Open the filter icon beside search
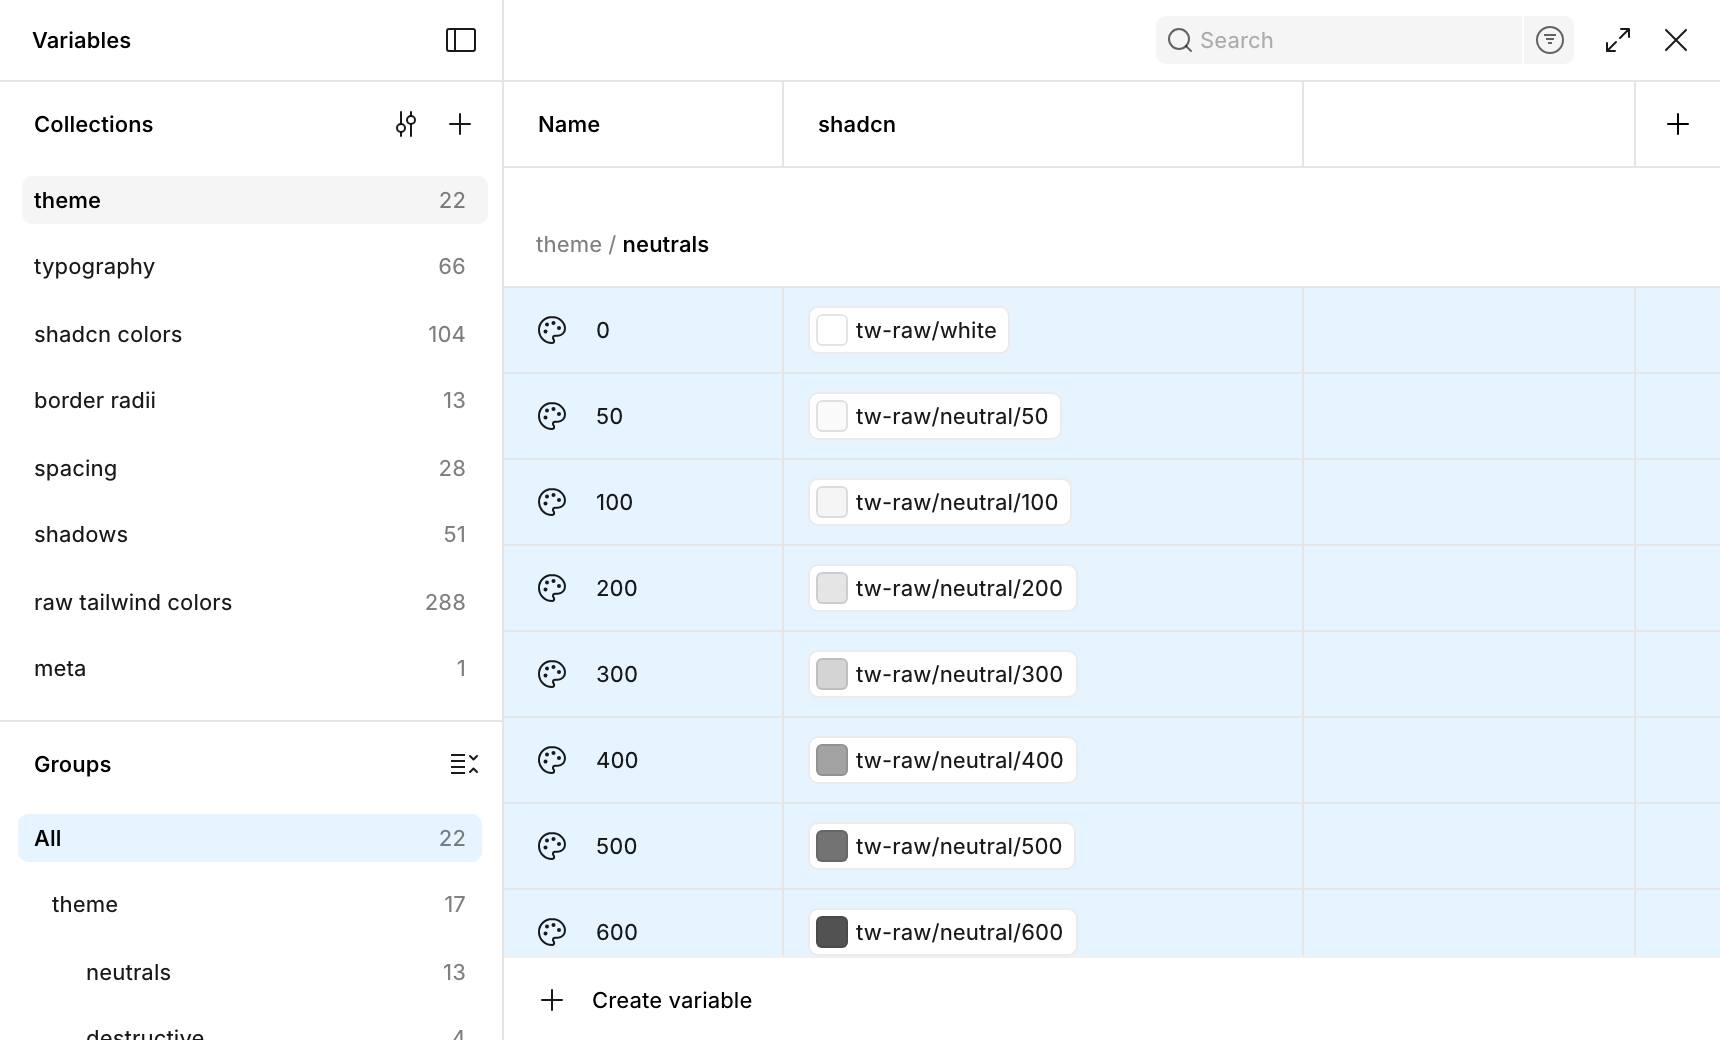This screenshot has height=1040, width=1720. [1549, 40]
